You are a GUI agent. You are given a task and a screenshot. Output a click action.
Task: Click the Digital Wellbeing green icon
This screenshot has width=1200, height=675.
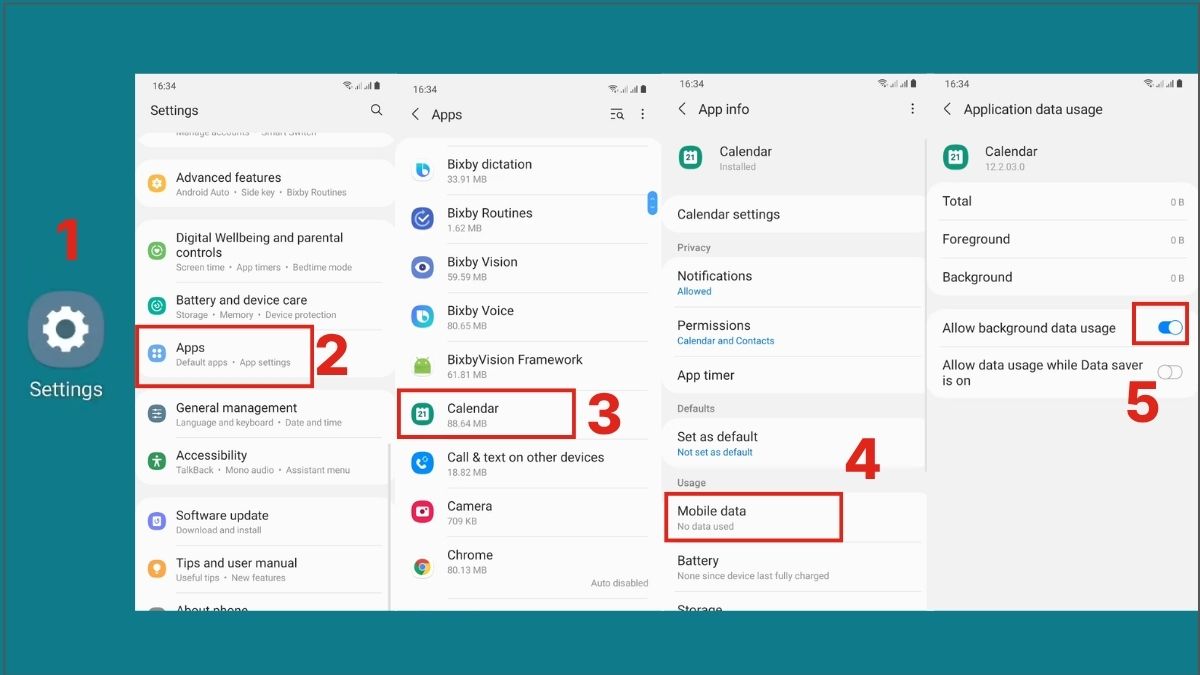click(157, 251)
